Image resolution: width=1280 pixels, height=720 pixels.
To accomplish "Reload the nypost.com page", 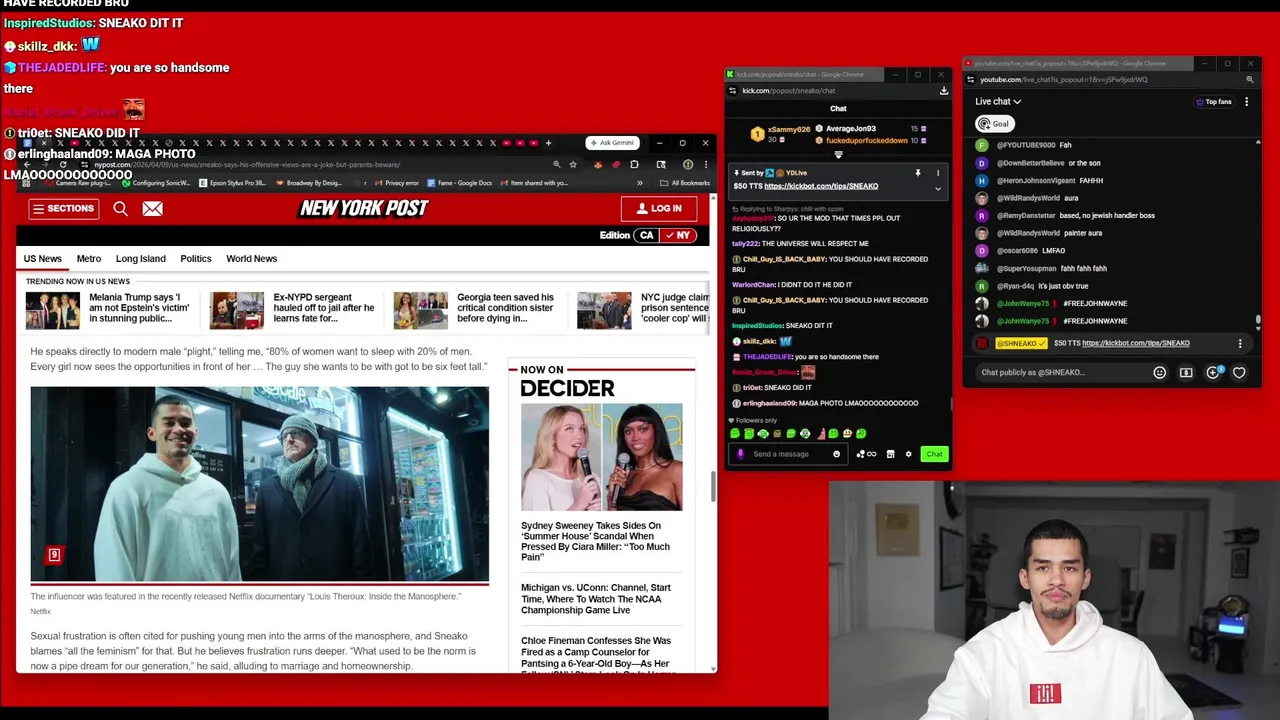I will pos(63,165).
